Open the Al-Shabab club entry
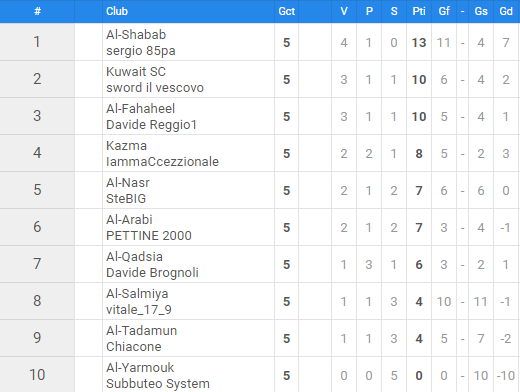520x392 pixels. (136, 35)
